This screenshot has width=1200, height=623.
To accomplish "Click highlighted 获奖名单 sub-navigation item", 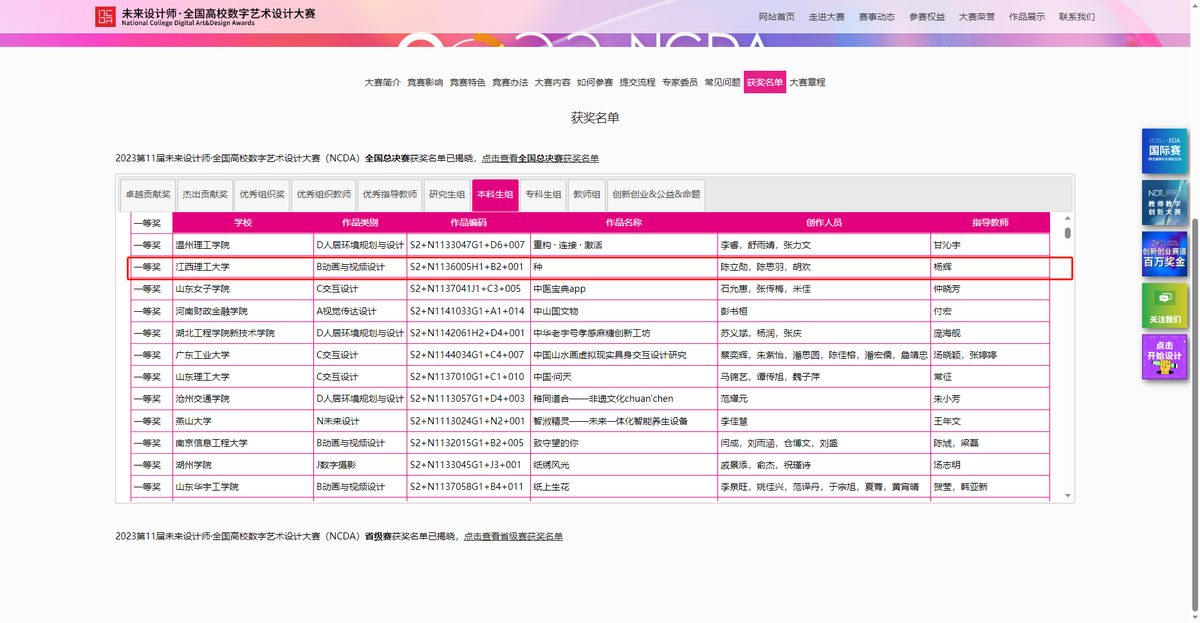I will (765, 82).
